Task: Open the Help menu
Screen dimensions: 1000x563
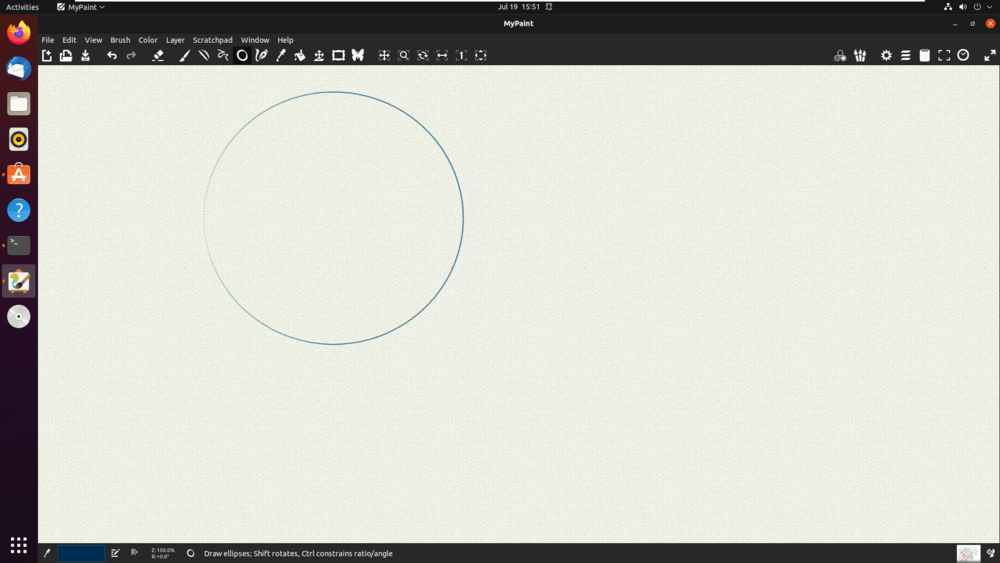Action: pyautogui.click(x=285, y=40)
